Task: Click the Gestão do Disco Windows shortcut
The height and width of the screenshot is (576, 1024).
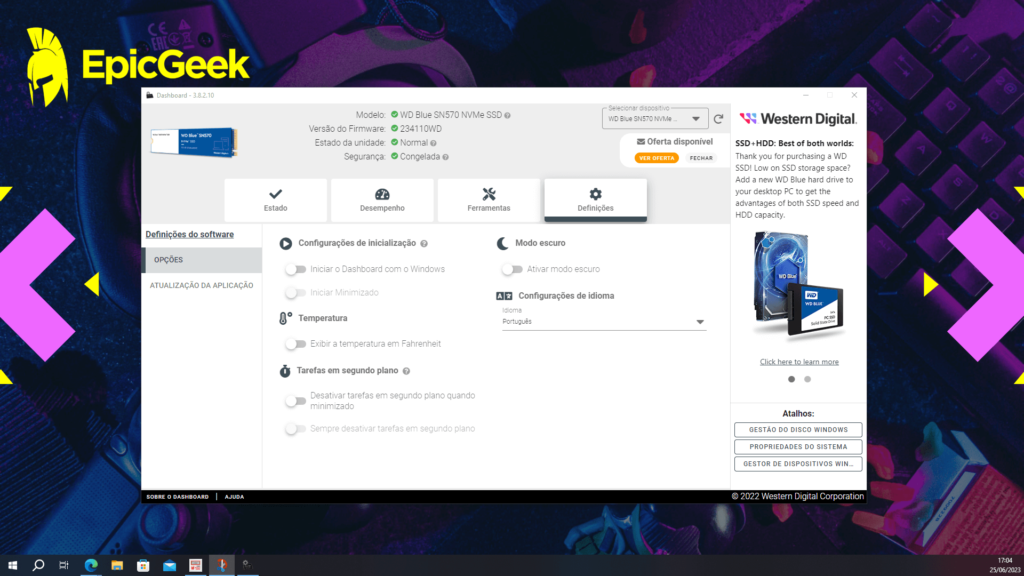Action: click(x=797, y=430)
